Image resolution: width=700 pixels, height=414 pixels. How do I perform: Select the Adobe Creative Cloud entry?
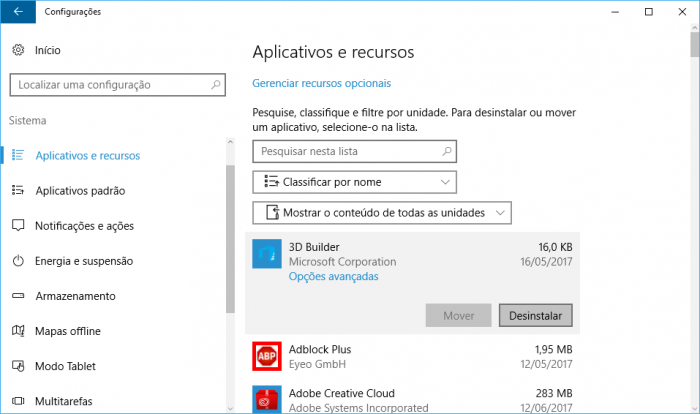412,399
